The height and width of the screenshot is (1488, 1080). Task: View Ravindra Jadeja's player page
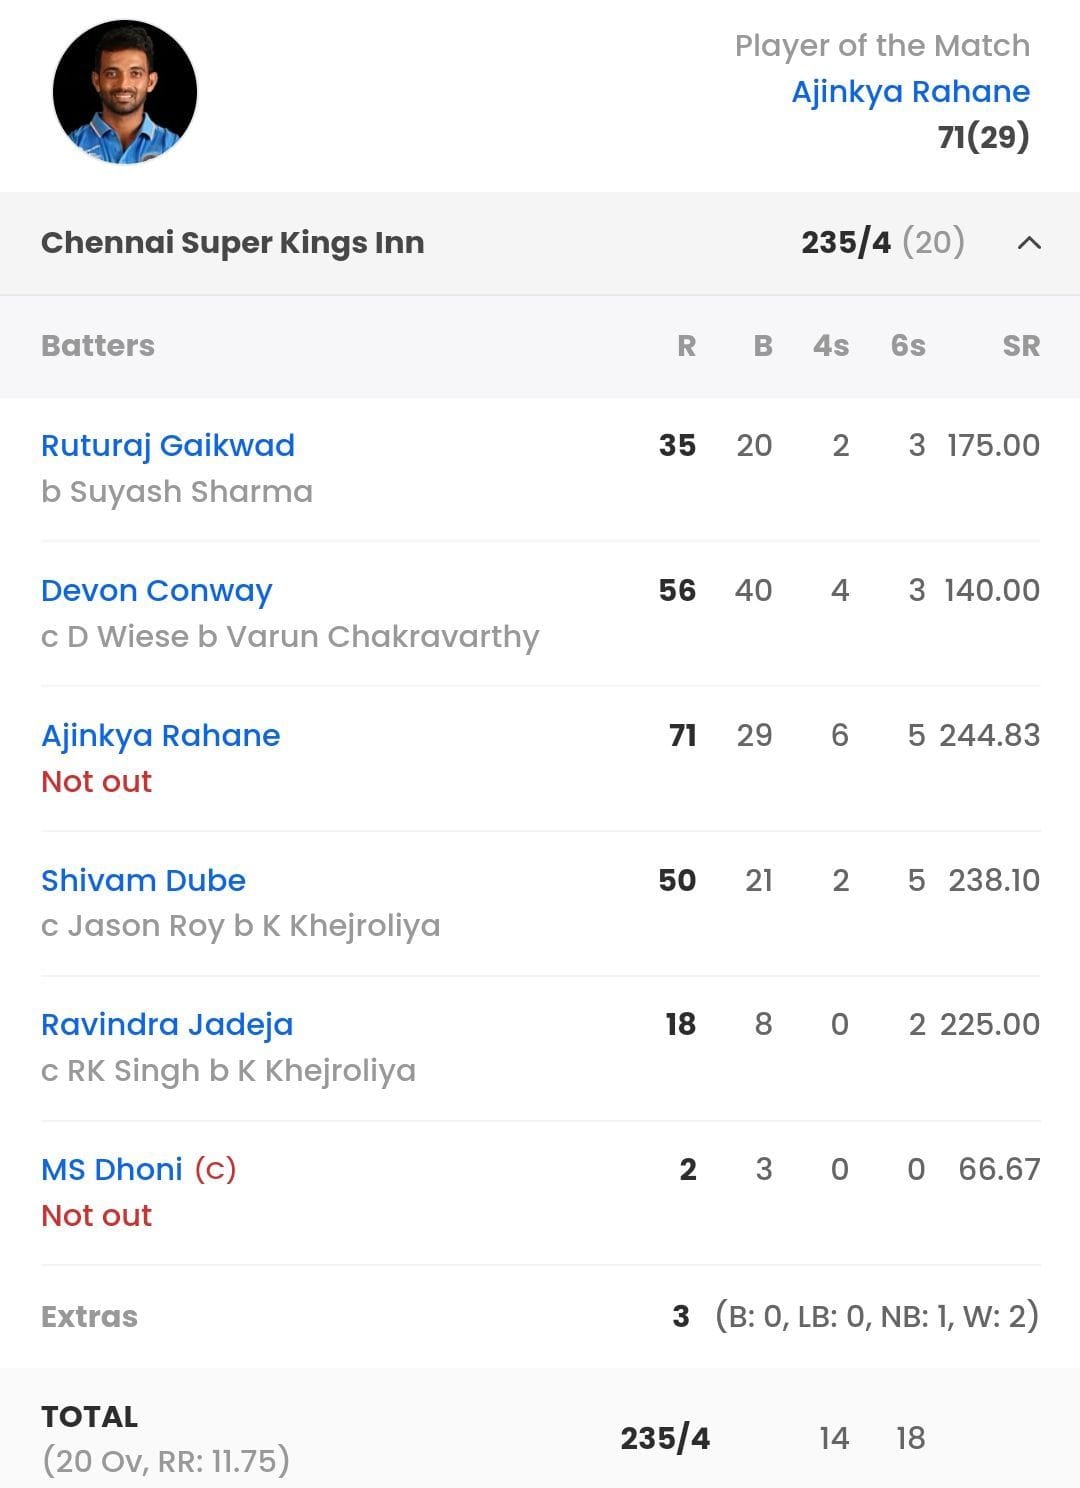coord(165,1024)
